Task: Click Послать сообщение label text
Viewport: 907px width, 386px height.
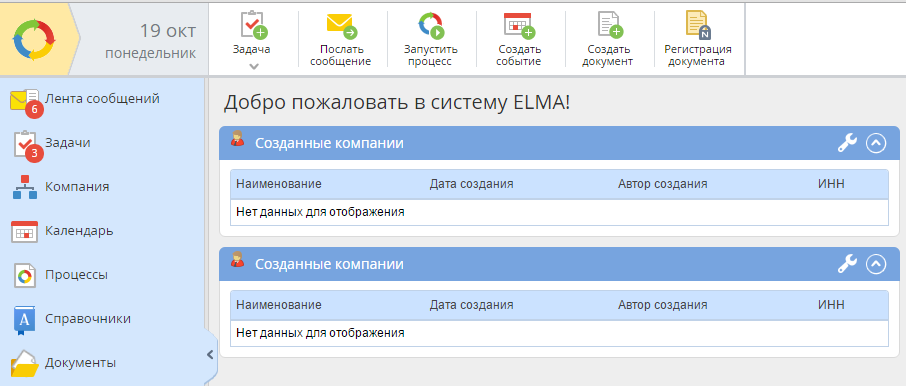Action: click(341, 56)
